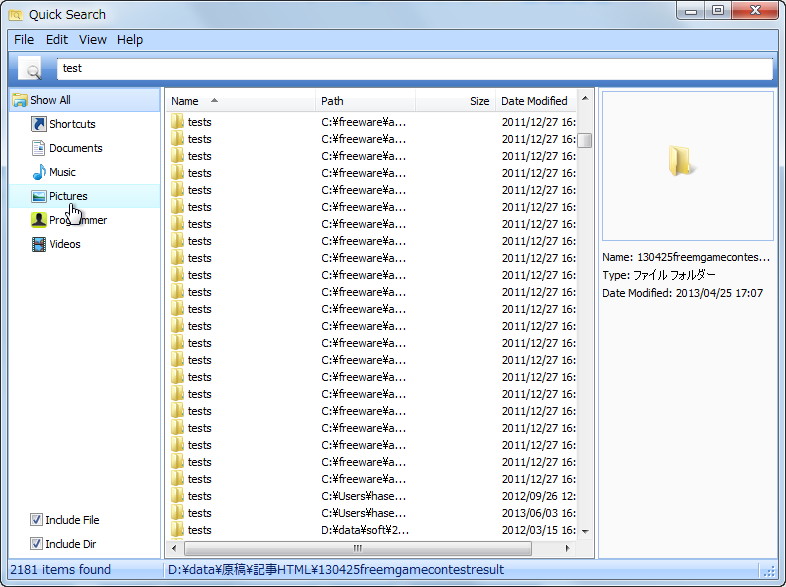Click the horizontal scrollbar thumb
Screen dimensions: 786x587
pyautogui.click(x=357, y=548)
